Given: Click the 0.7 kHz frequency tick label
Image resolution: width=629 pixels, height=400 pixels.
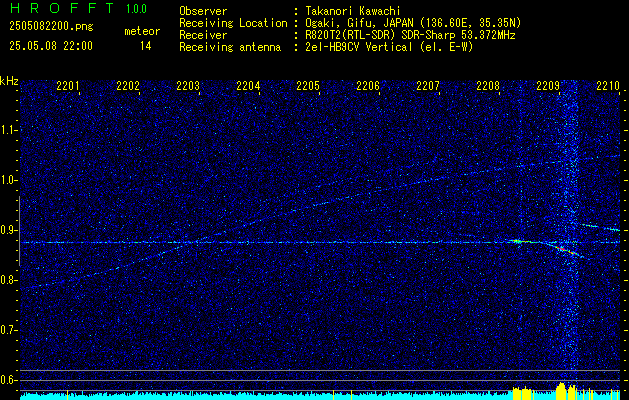Looking at the screenshot, I should (8, 330).
